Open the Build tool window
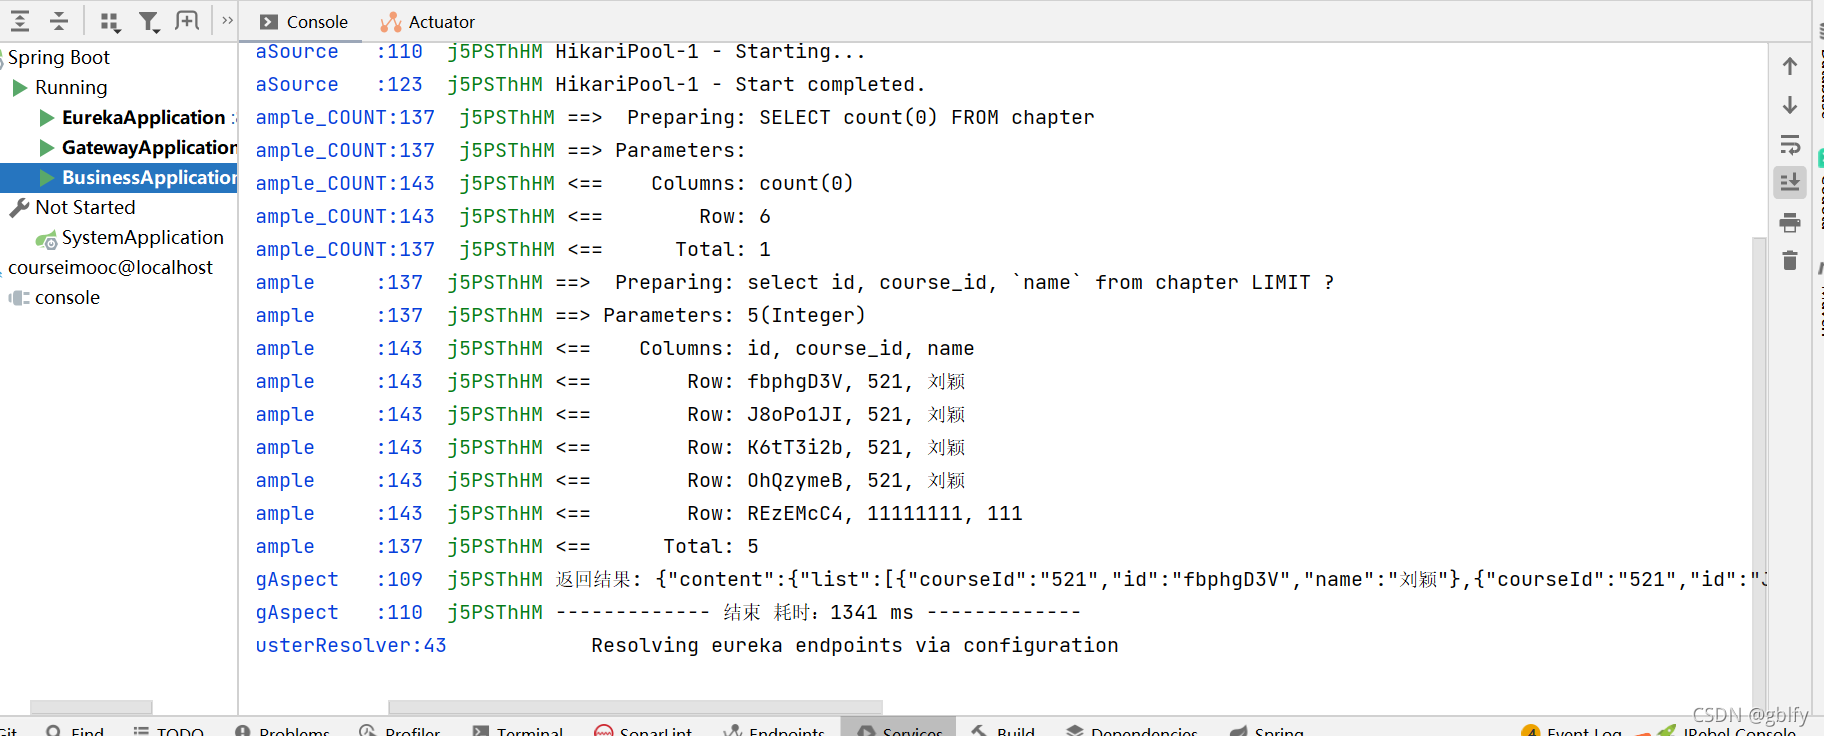 [x=1003, y=730]
